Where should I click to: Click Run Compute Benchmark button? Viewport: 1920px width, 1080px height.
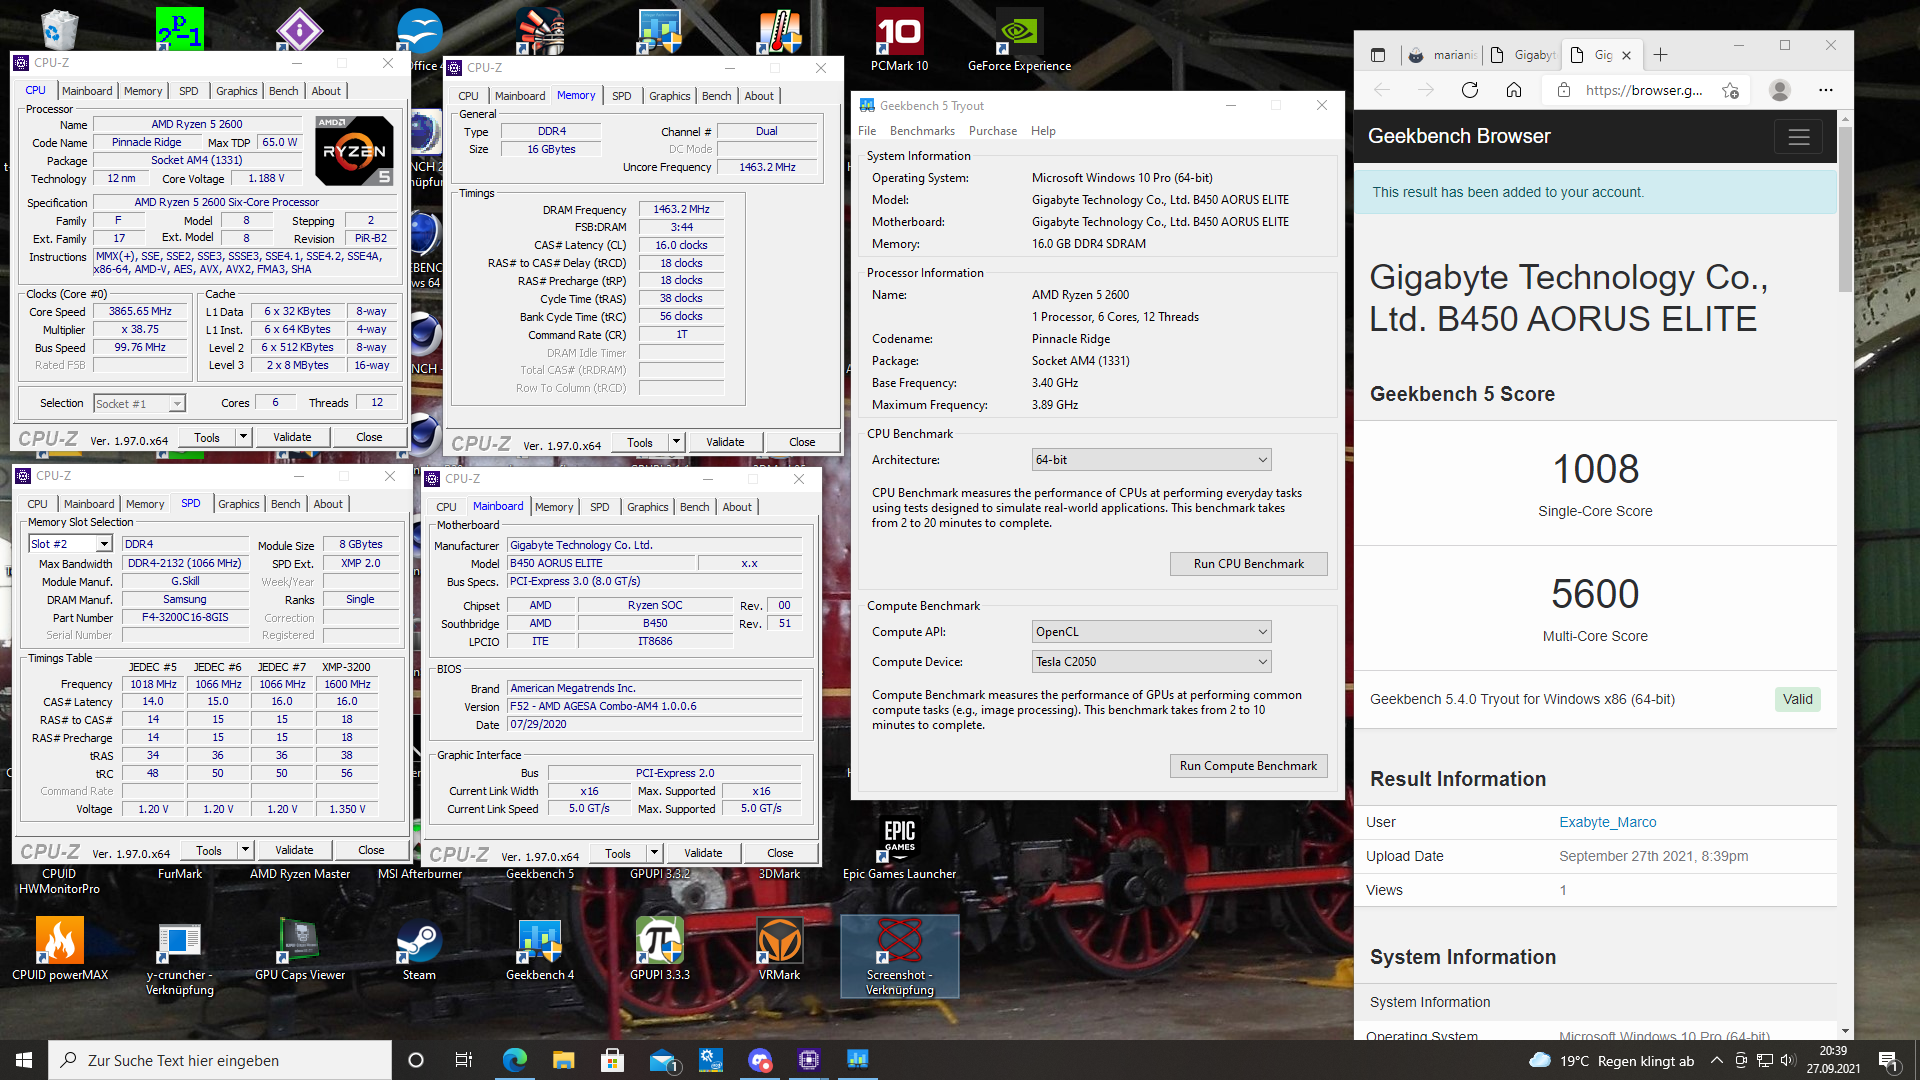tap(1248, 766)
